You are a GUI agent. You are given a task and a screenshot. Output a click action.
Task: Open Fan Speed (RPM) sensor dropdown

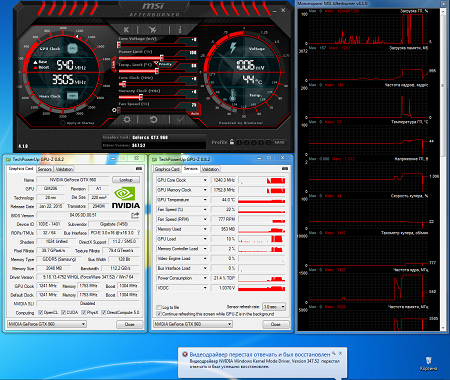(x=205, y=219)
